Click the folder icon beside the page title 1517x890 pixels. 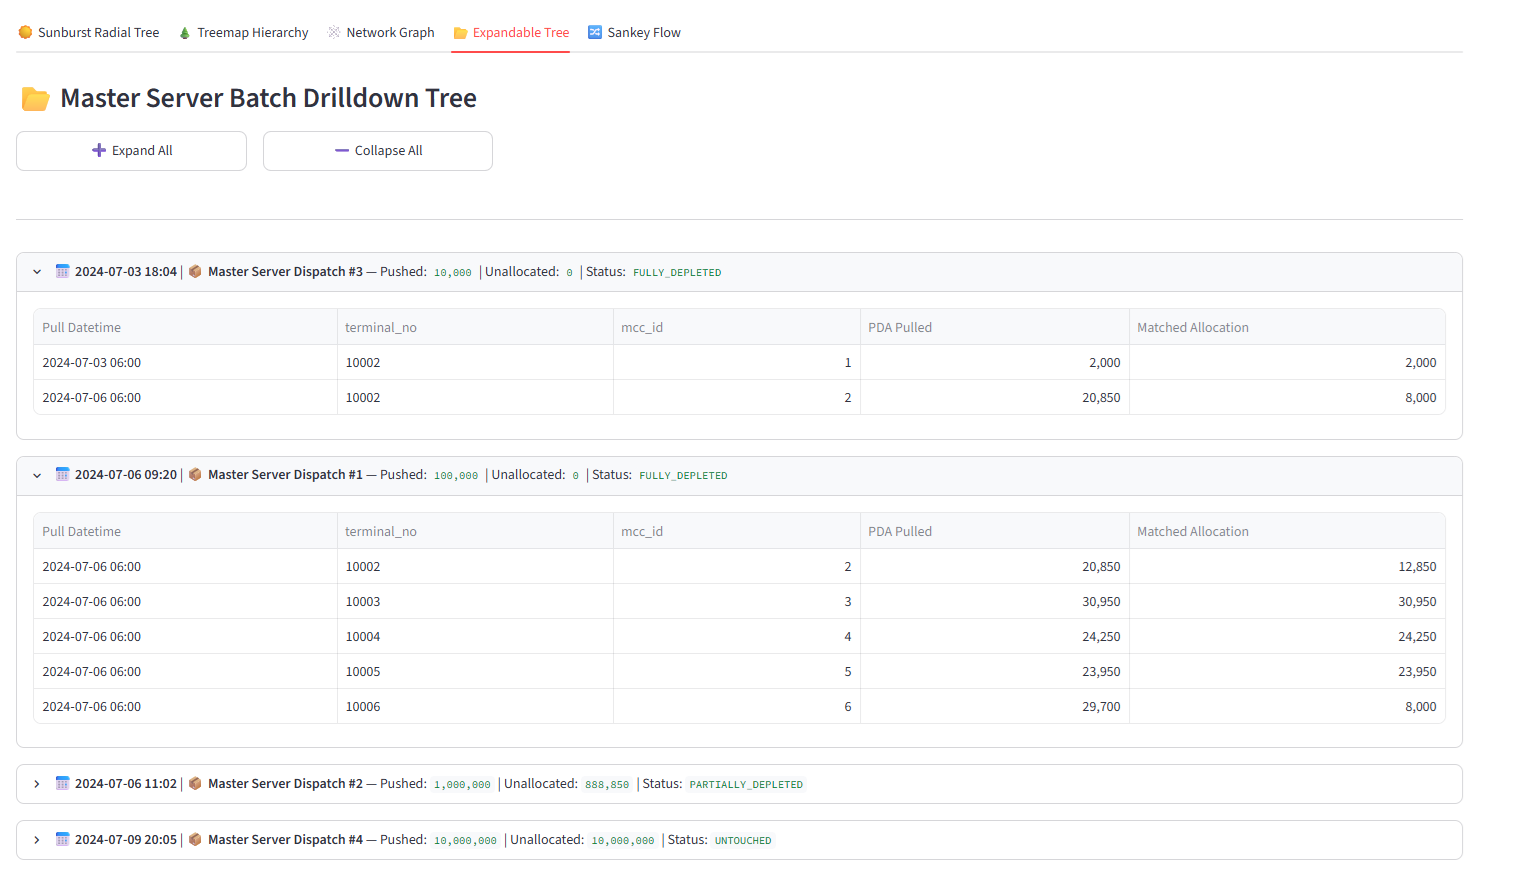pyautogui.click(x=36, y=99)
